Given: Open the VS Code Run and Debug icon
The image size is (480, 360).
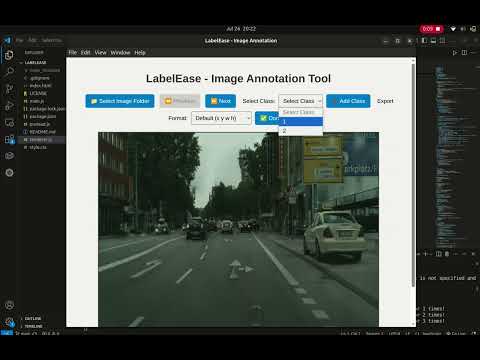Looking at the screenshot, I should tap(9, 105).
